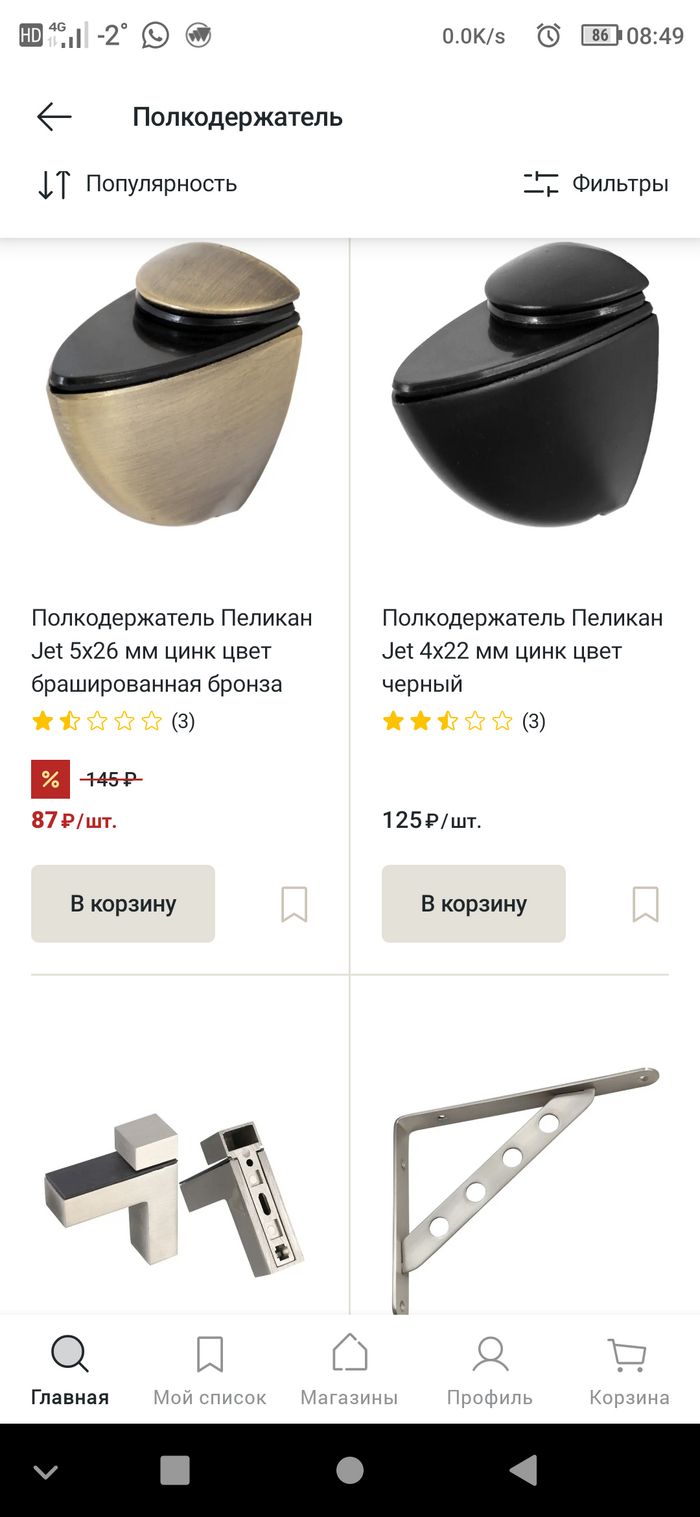This screenshot has height=1517, width=700.
Task: Add the 125 ₽ black holder to cart
Action: point(473,904)
